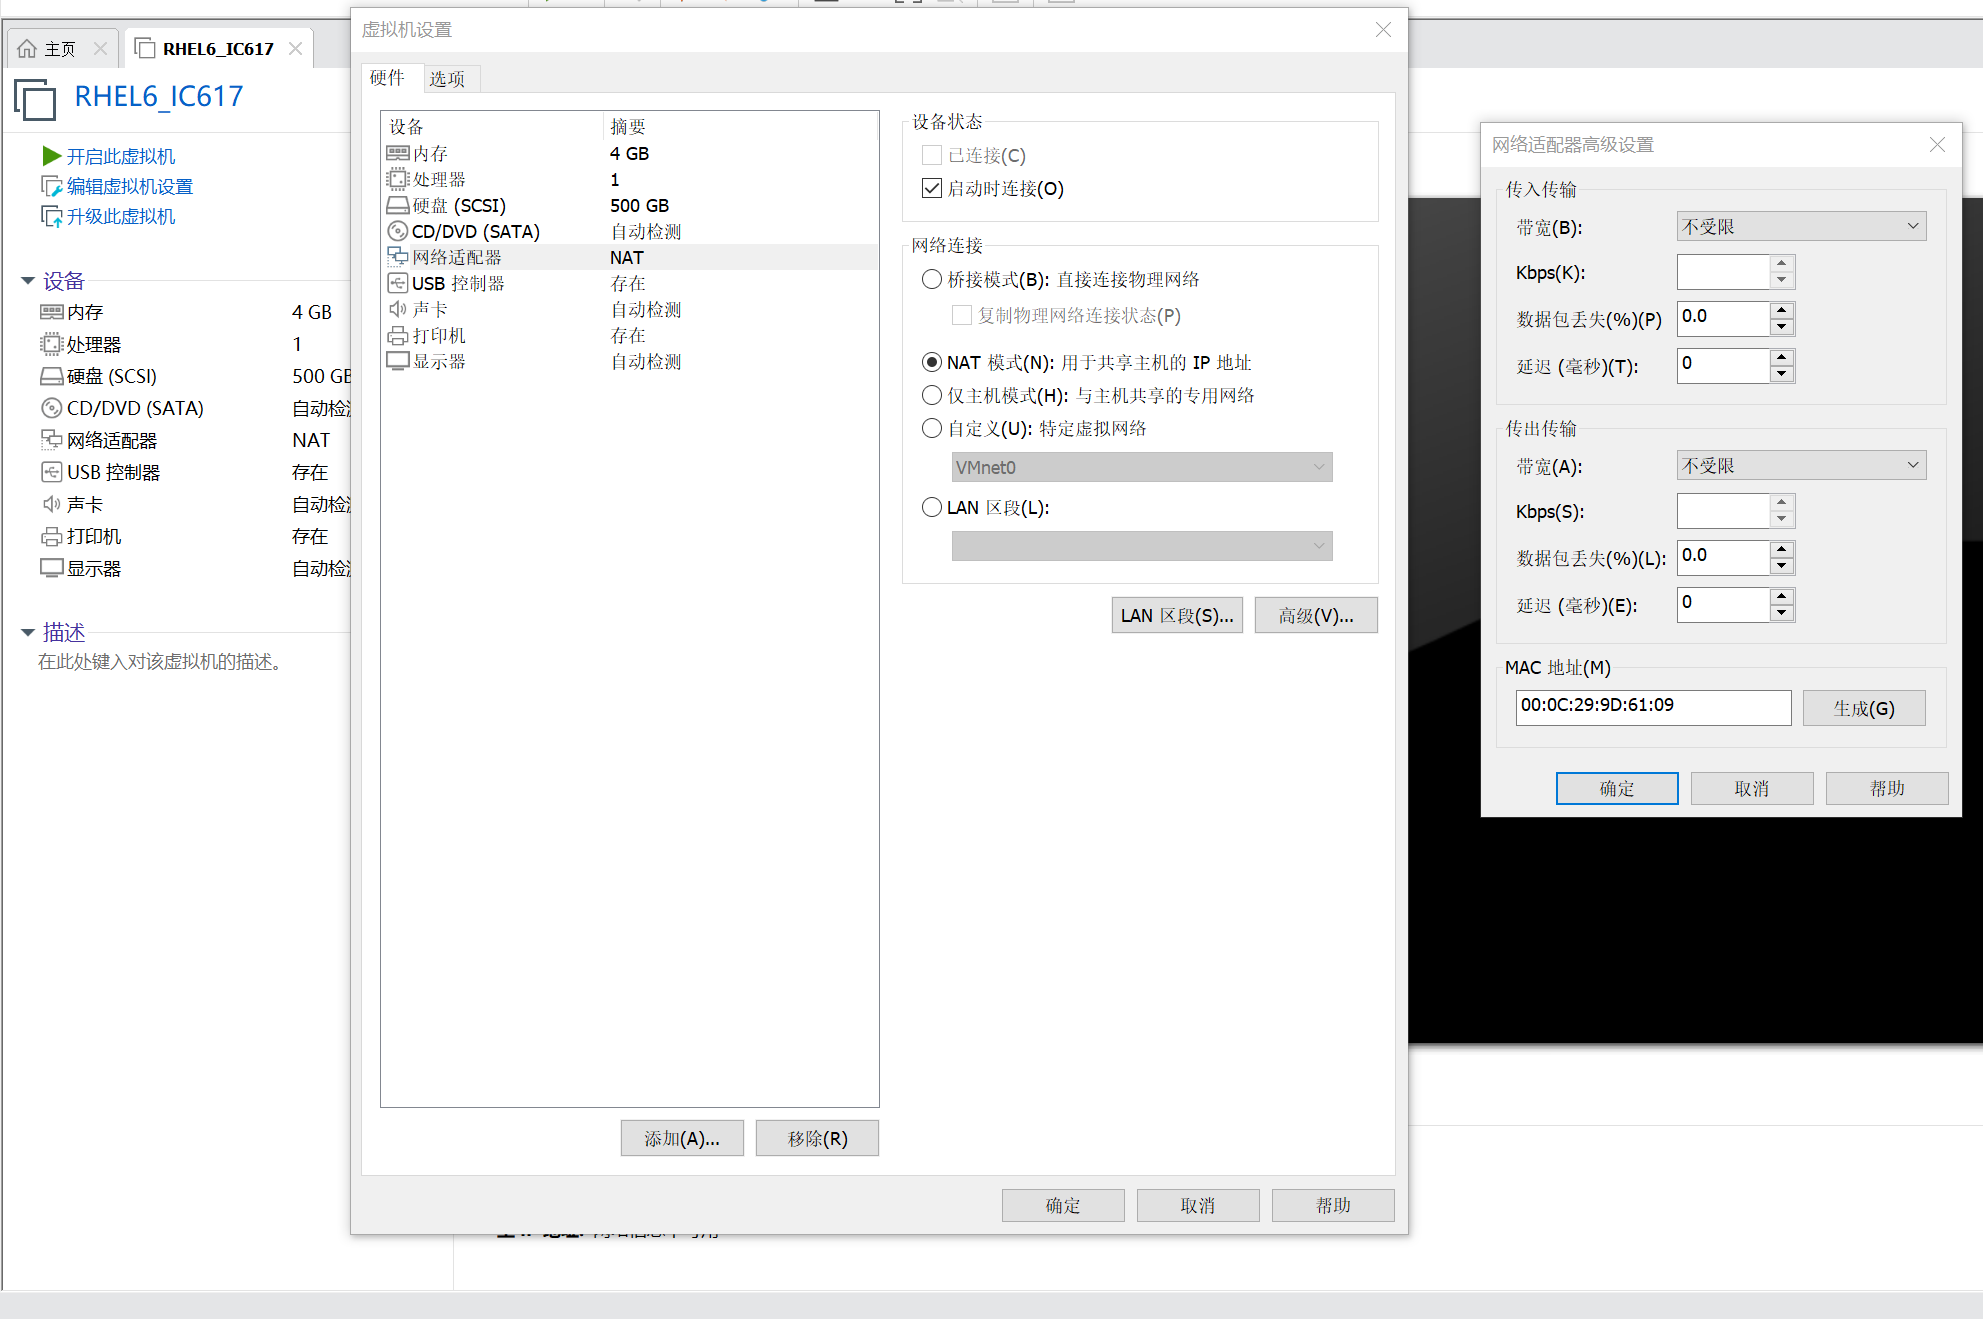The image size is (1983, 1319).
Task: Click the hard disk icon in dialog device list
Action: click(x=398, y=205)
